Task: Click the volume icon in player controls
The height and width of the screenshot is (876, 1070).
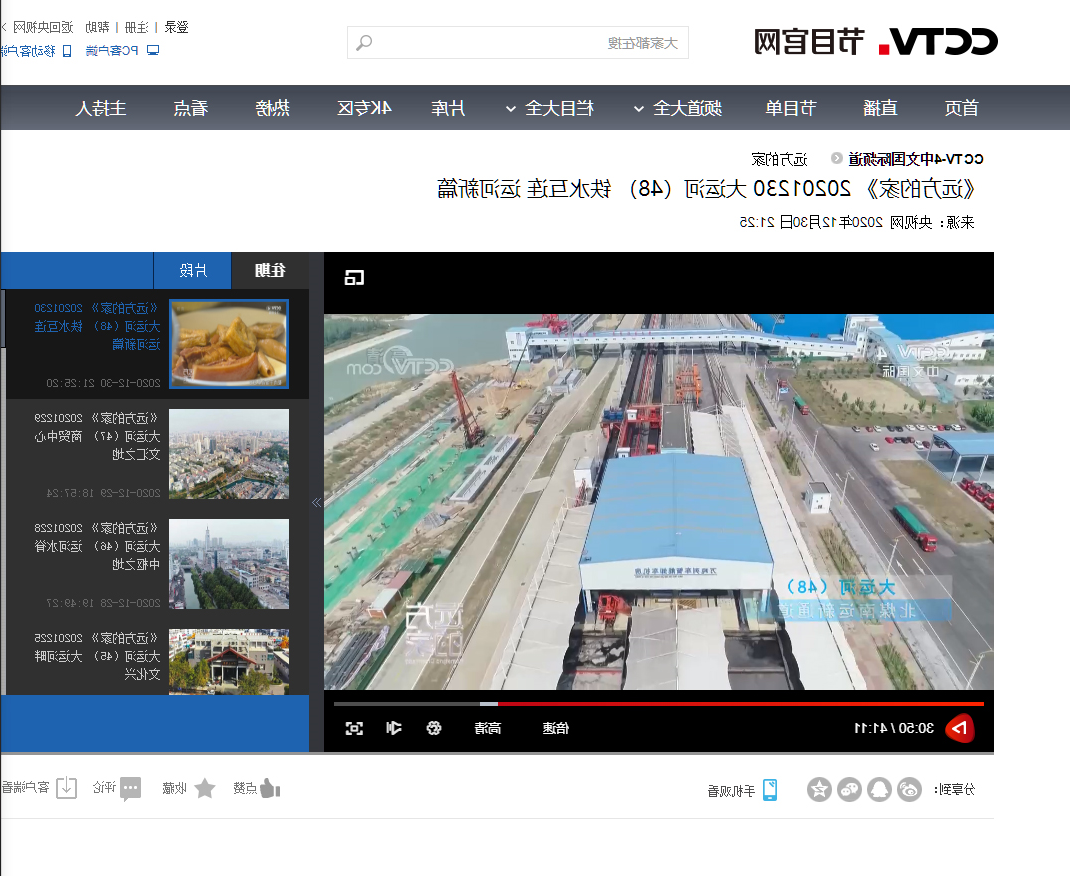Action: coord(394,729)
